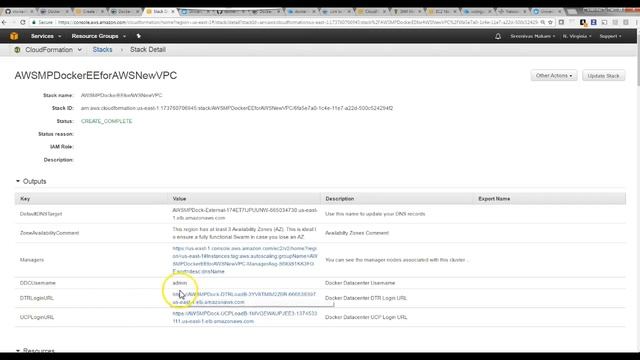Click the AWSMPDockerEEforAWSNewVPC page heading

pos(96,76)
